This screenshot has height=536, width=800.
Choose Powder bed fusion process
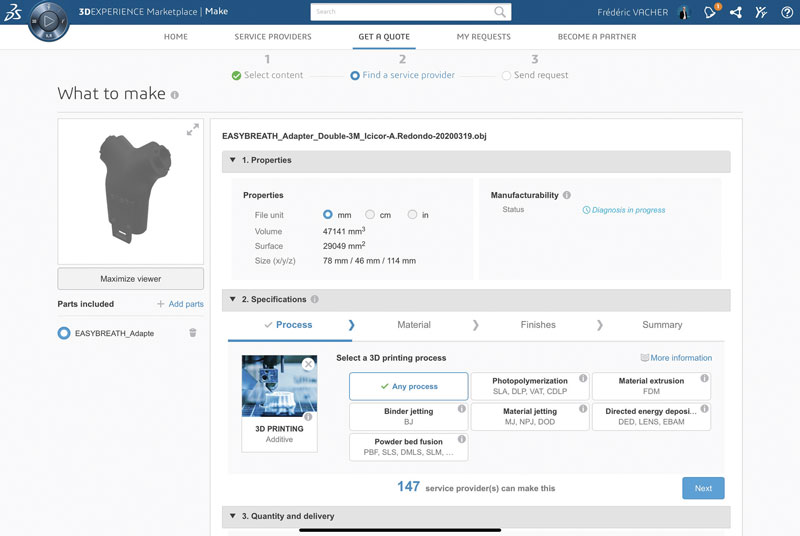tap(409, 447)
